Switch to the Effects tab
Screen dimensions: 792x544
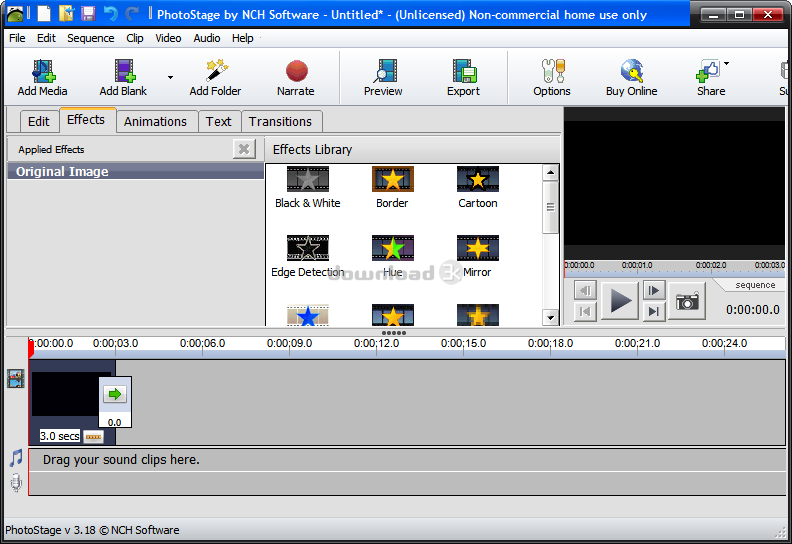[86, 120]
